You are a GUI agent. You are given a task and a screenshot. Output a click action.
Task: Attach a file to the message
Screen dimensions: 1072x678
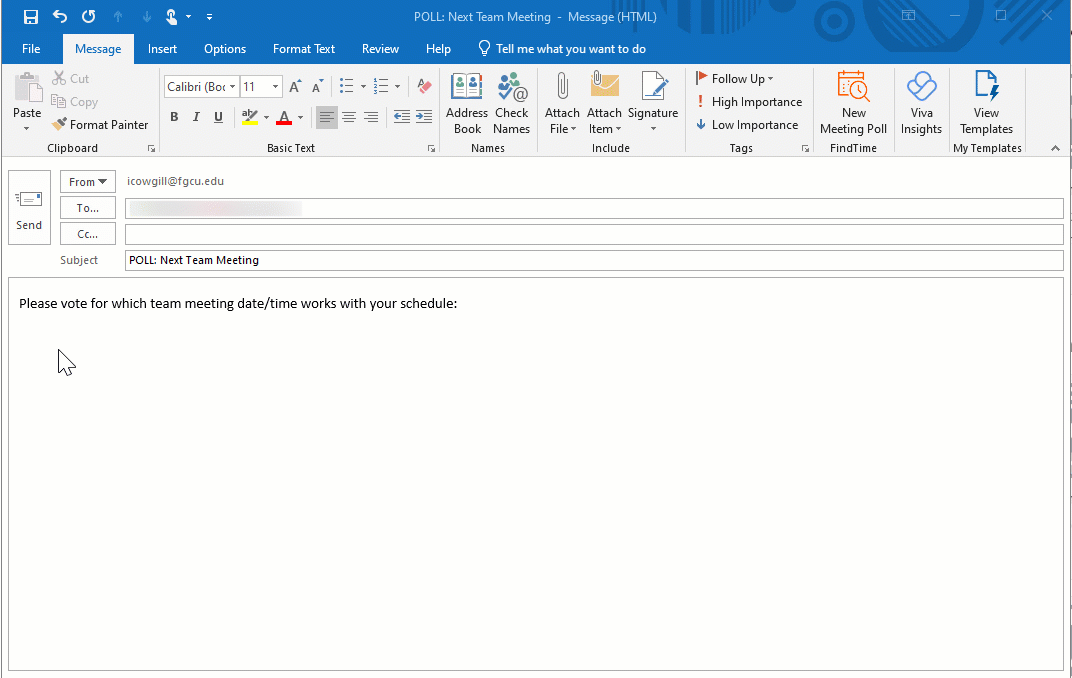pyautogui.click(x=562, y=102)
